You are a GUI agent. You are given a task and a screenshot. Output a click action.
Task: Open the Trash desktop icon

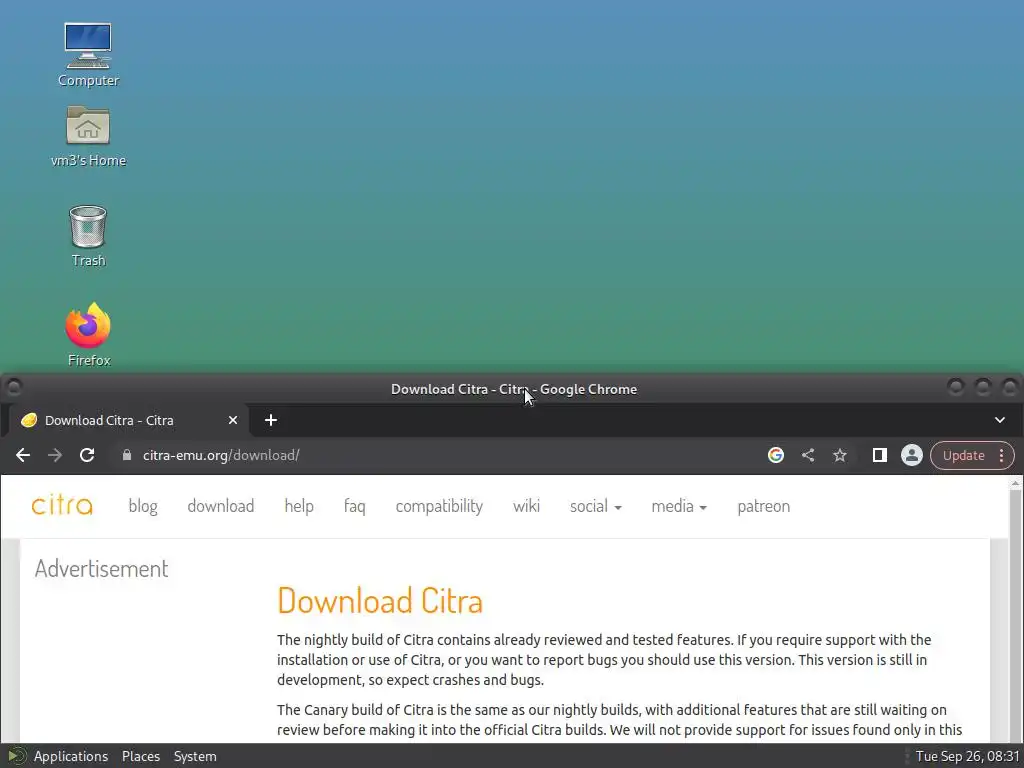coord(88,236)
